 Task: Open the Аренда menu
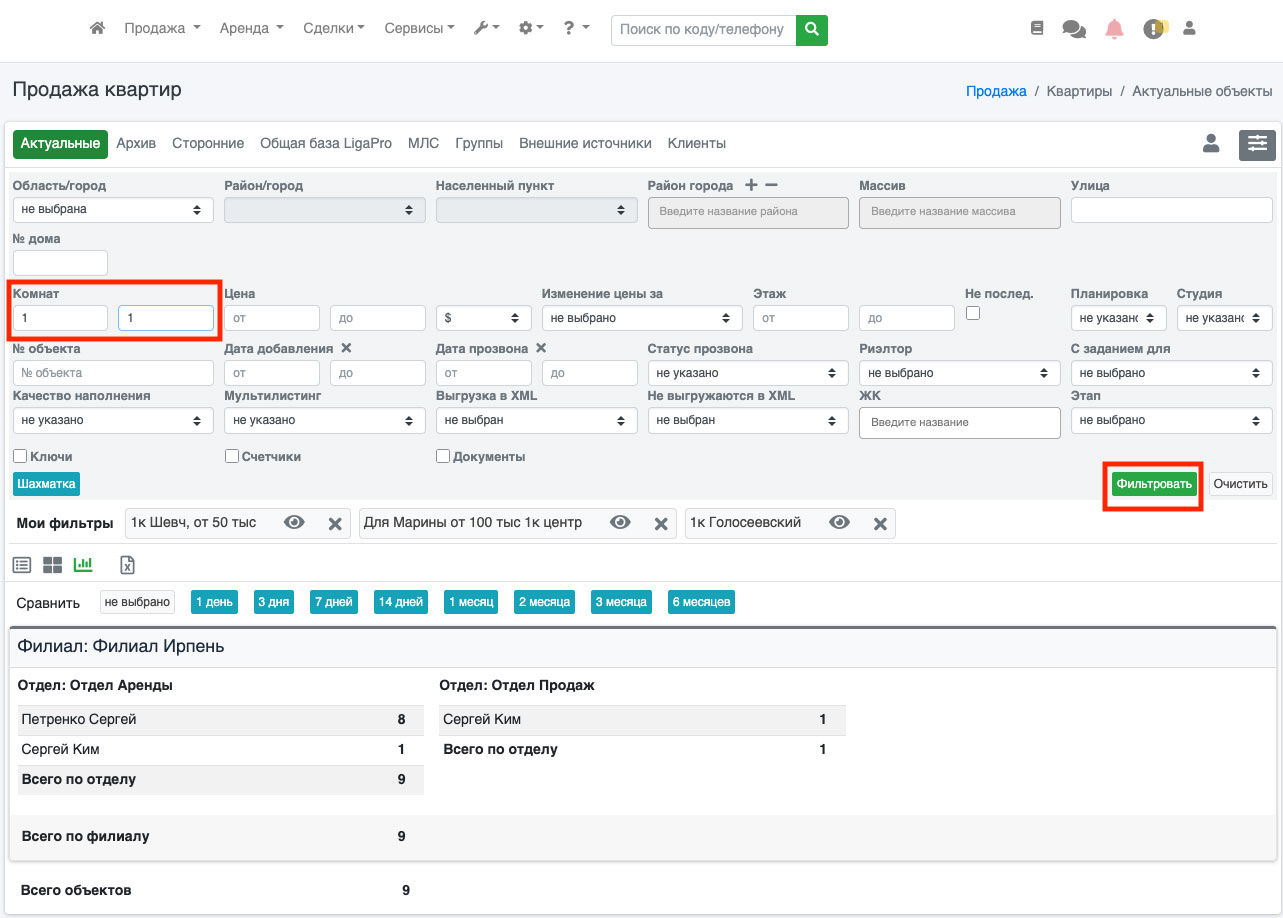click(x=251, y=29)
